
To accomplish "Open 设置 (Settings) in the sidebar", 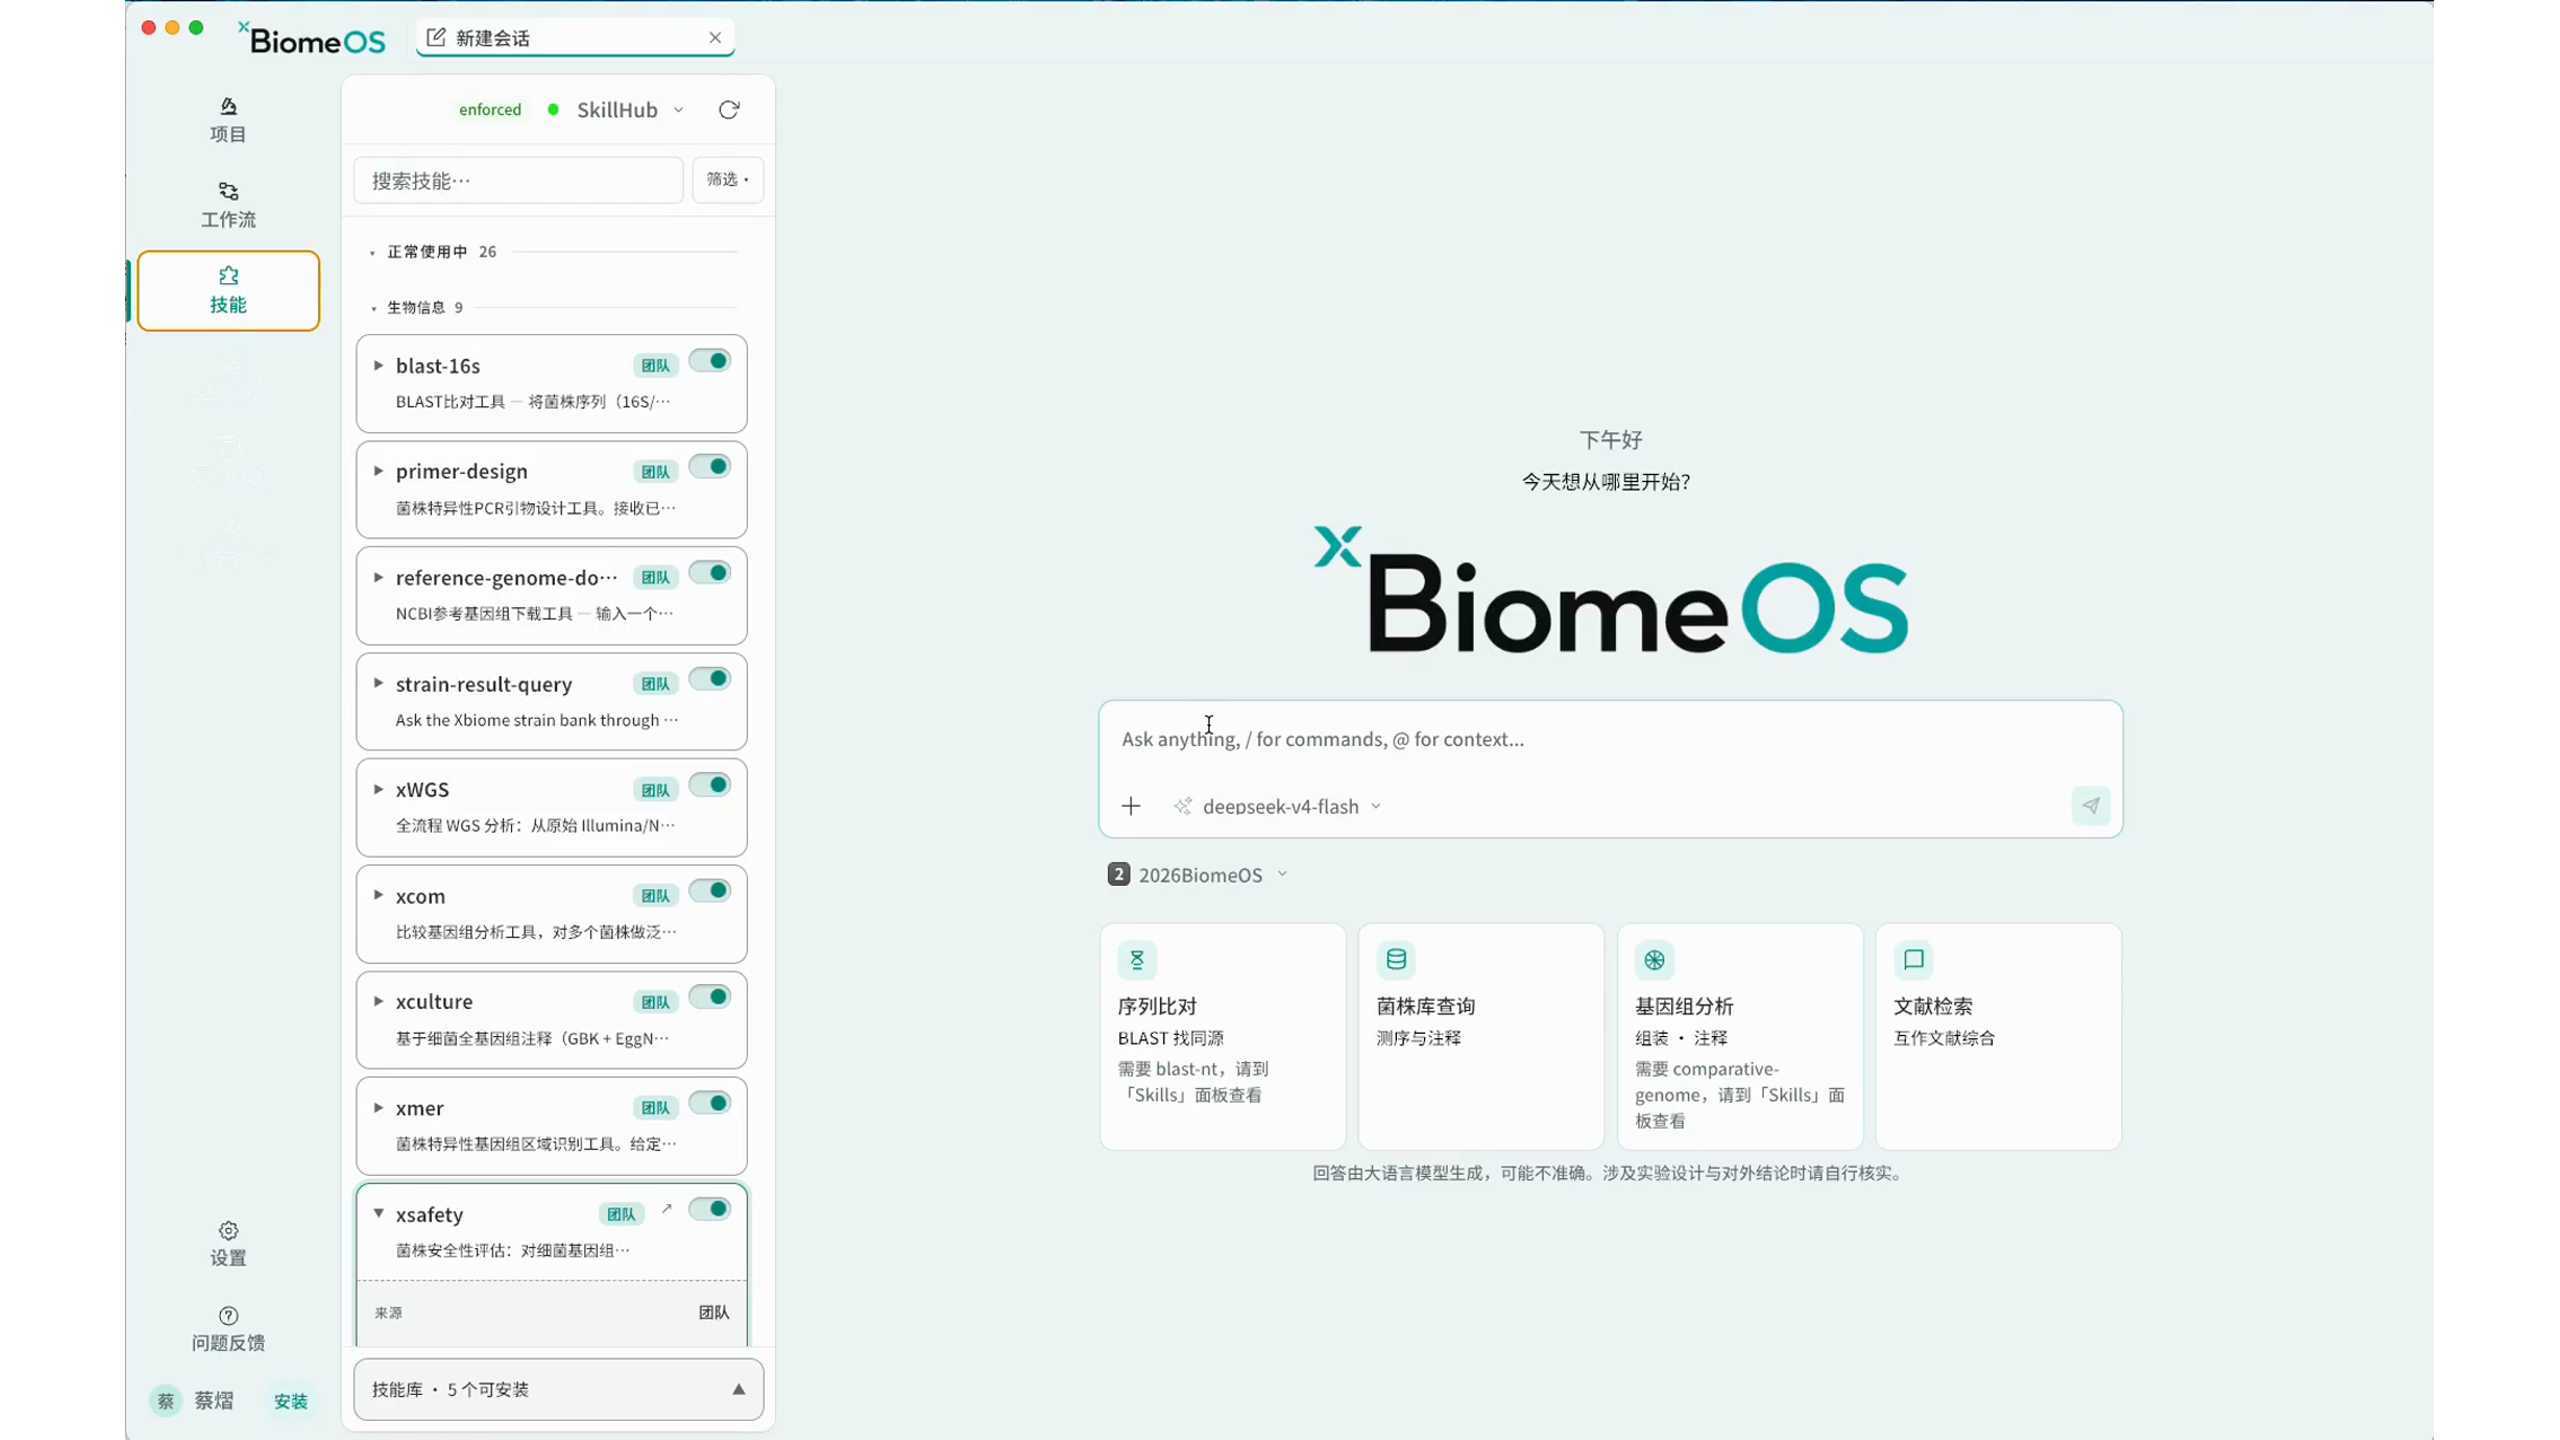I will point(228,1243).
